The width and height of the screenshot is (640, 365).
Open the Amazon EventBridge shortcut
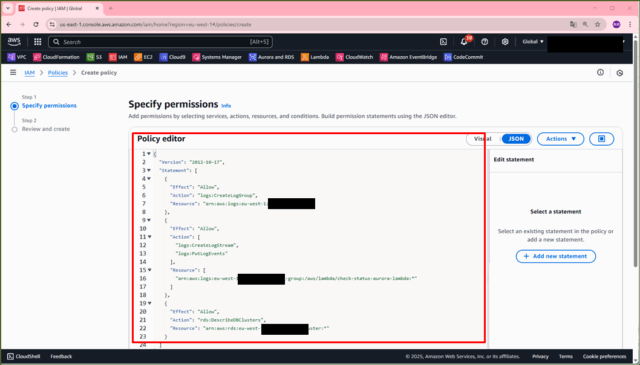coord(408,57)
